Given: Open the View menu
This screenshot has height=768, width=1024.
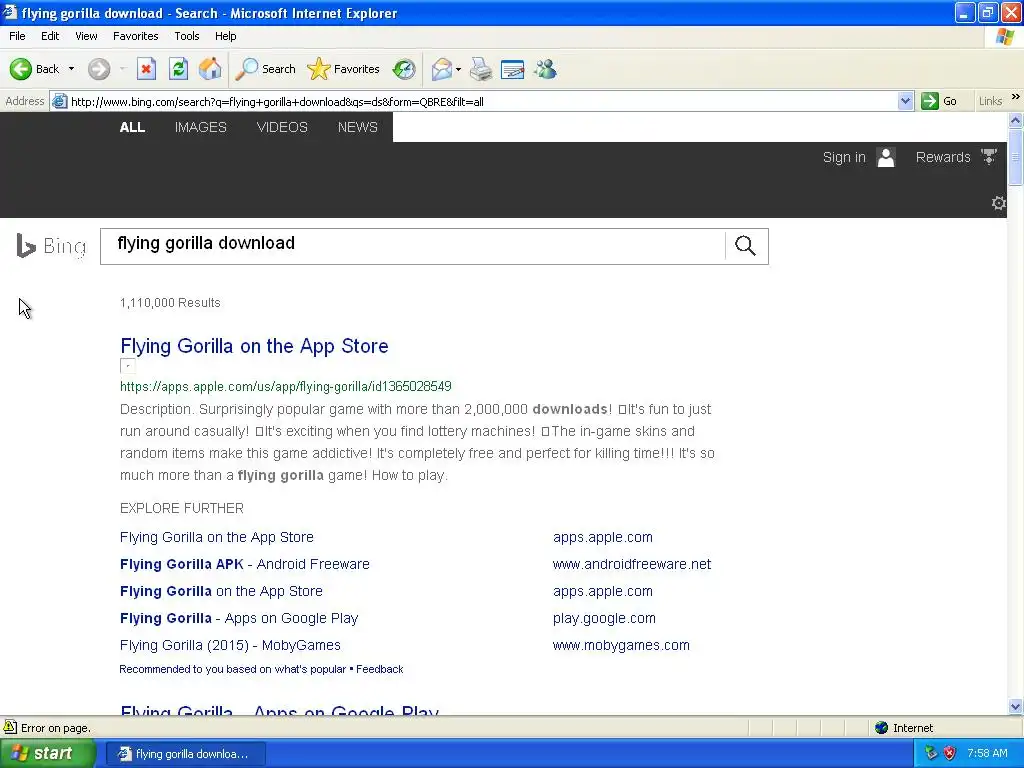Looking at the screenshot, I should tap(86, 36).
